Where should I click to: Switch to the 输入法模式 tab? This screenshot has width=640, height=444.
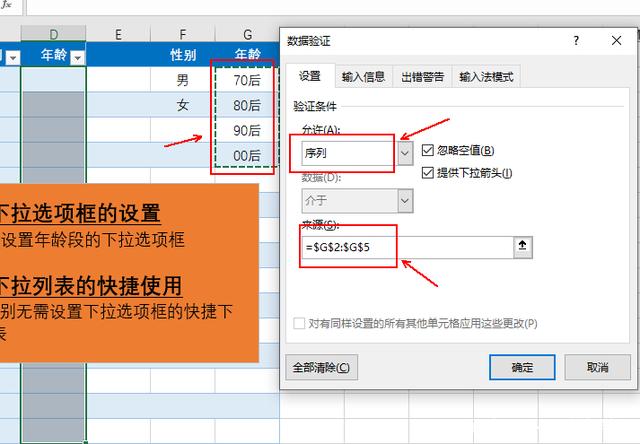(486, 76)
